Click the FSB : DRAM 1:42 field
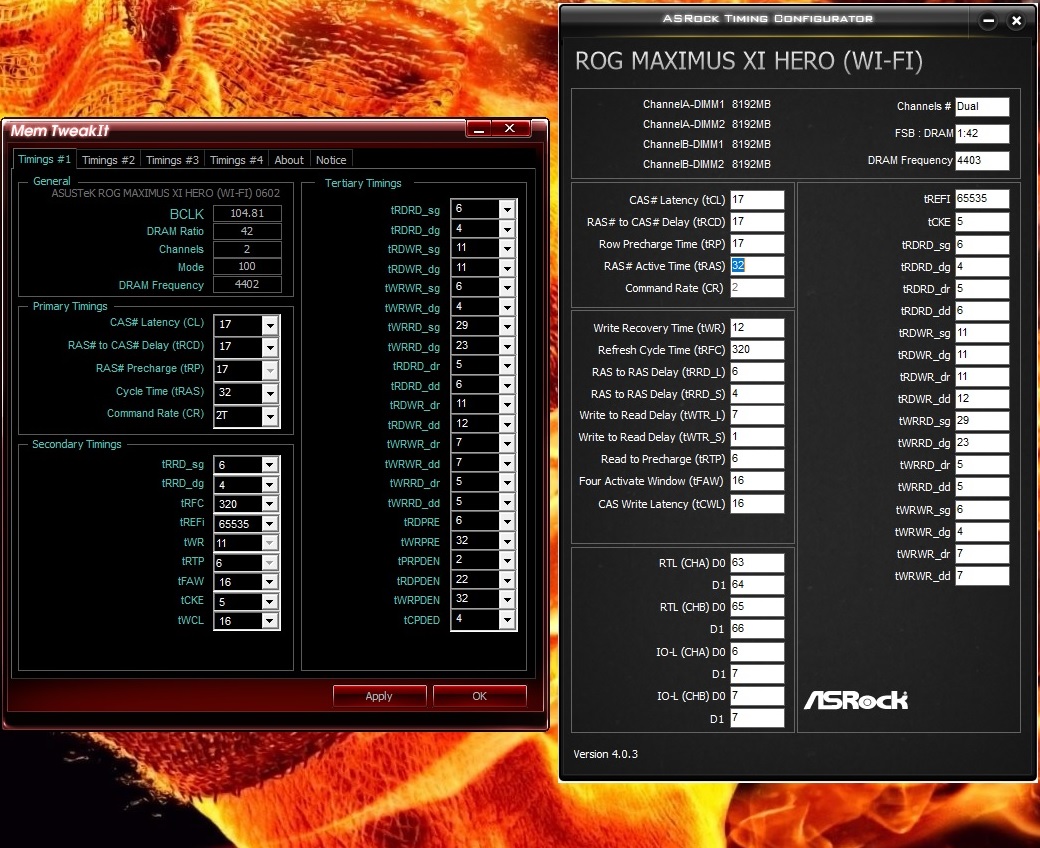Viewport: 1040px width, 848px height. (982, 133)
